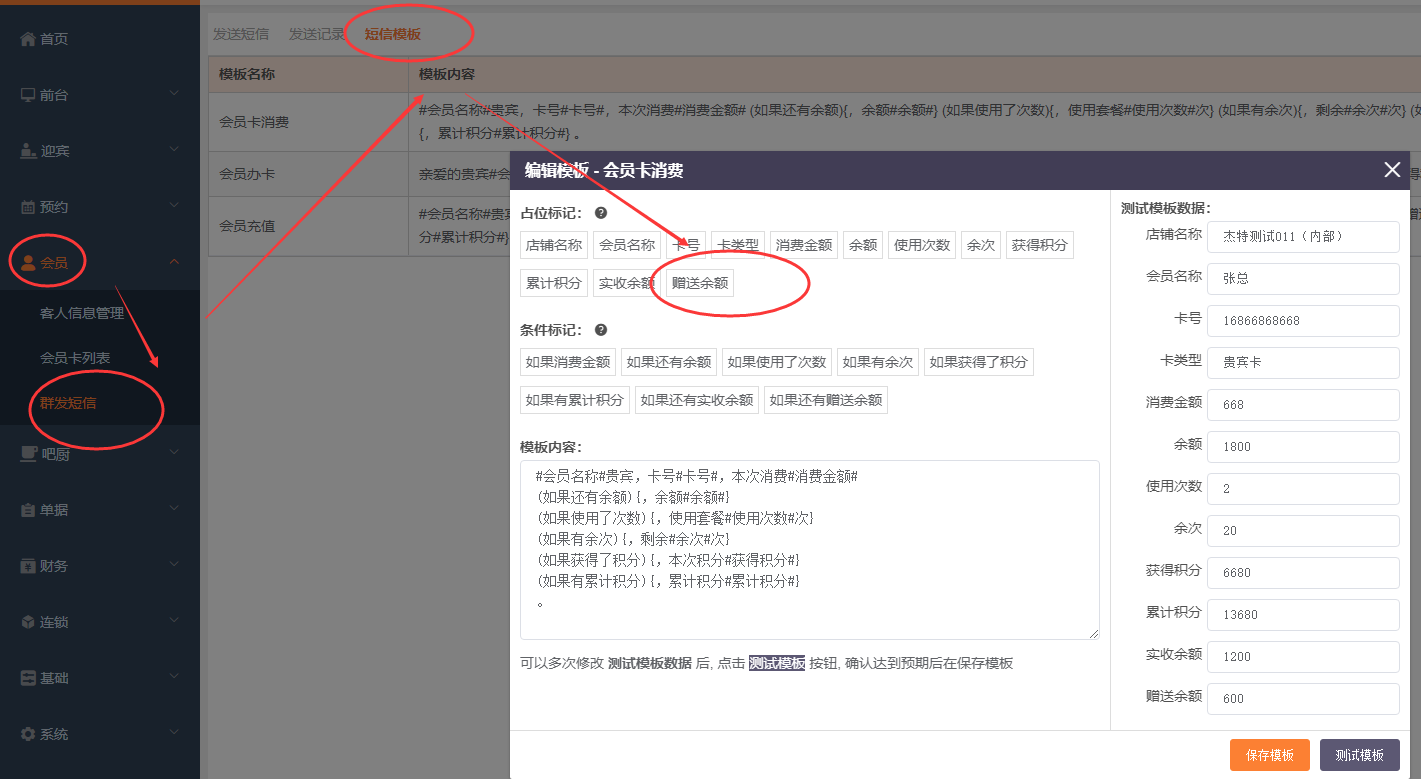1421x779 pixels.
Task: Expand the 系统 sidebar menu chevron
Action: pyautogui.click(x=174, y=733)
